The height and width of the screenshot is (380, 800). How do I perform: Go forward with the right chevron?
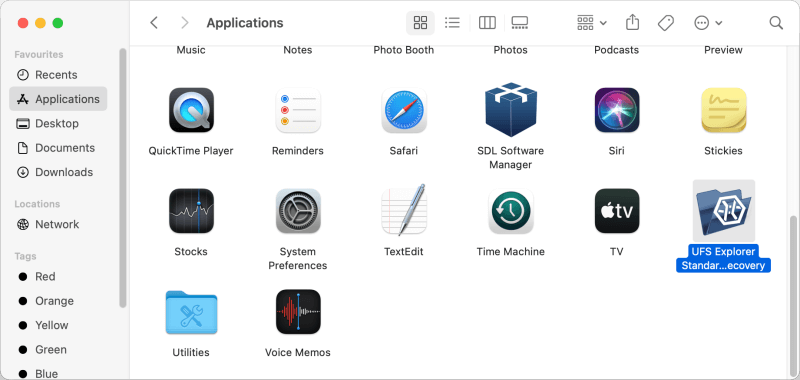point(185,23)
